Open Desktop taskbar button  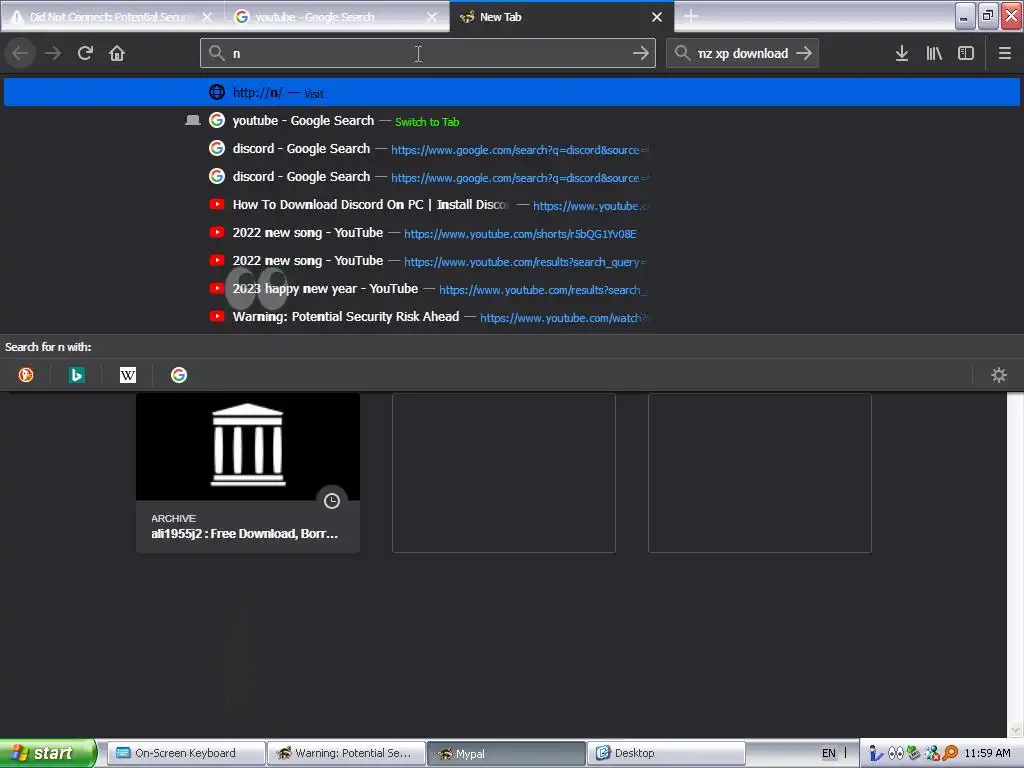pyautogui.click(x=666, y=753)
